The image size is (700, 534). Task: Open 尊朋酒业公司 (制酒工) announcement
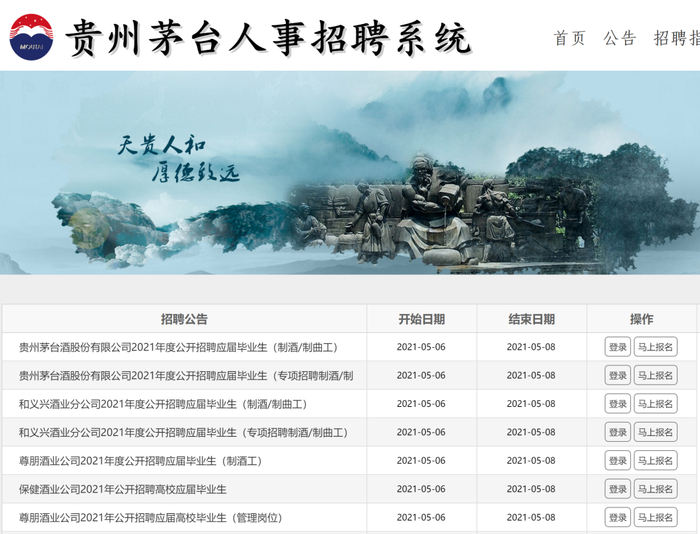coord(141,461)
